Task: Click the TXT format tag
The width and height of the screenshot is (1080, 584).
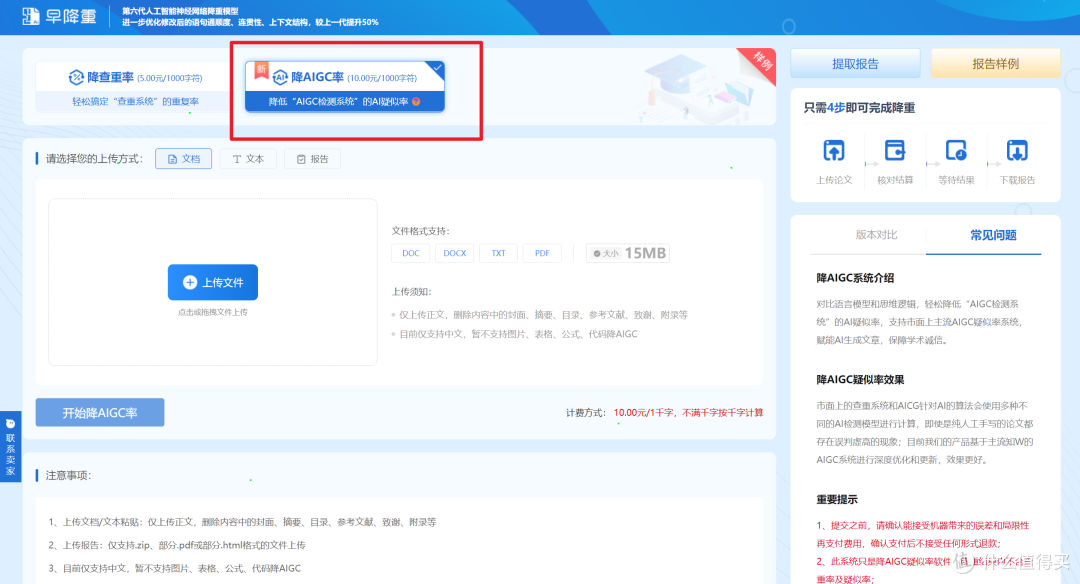Action: pyautogui.click(x=499, y=253)
